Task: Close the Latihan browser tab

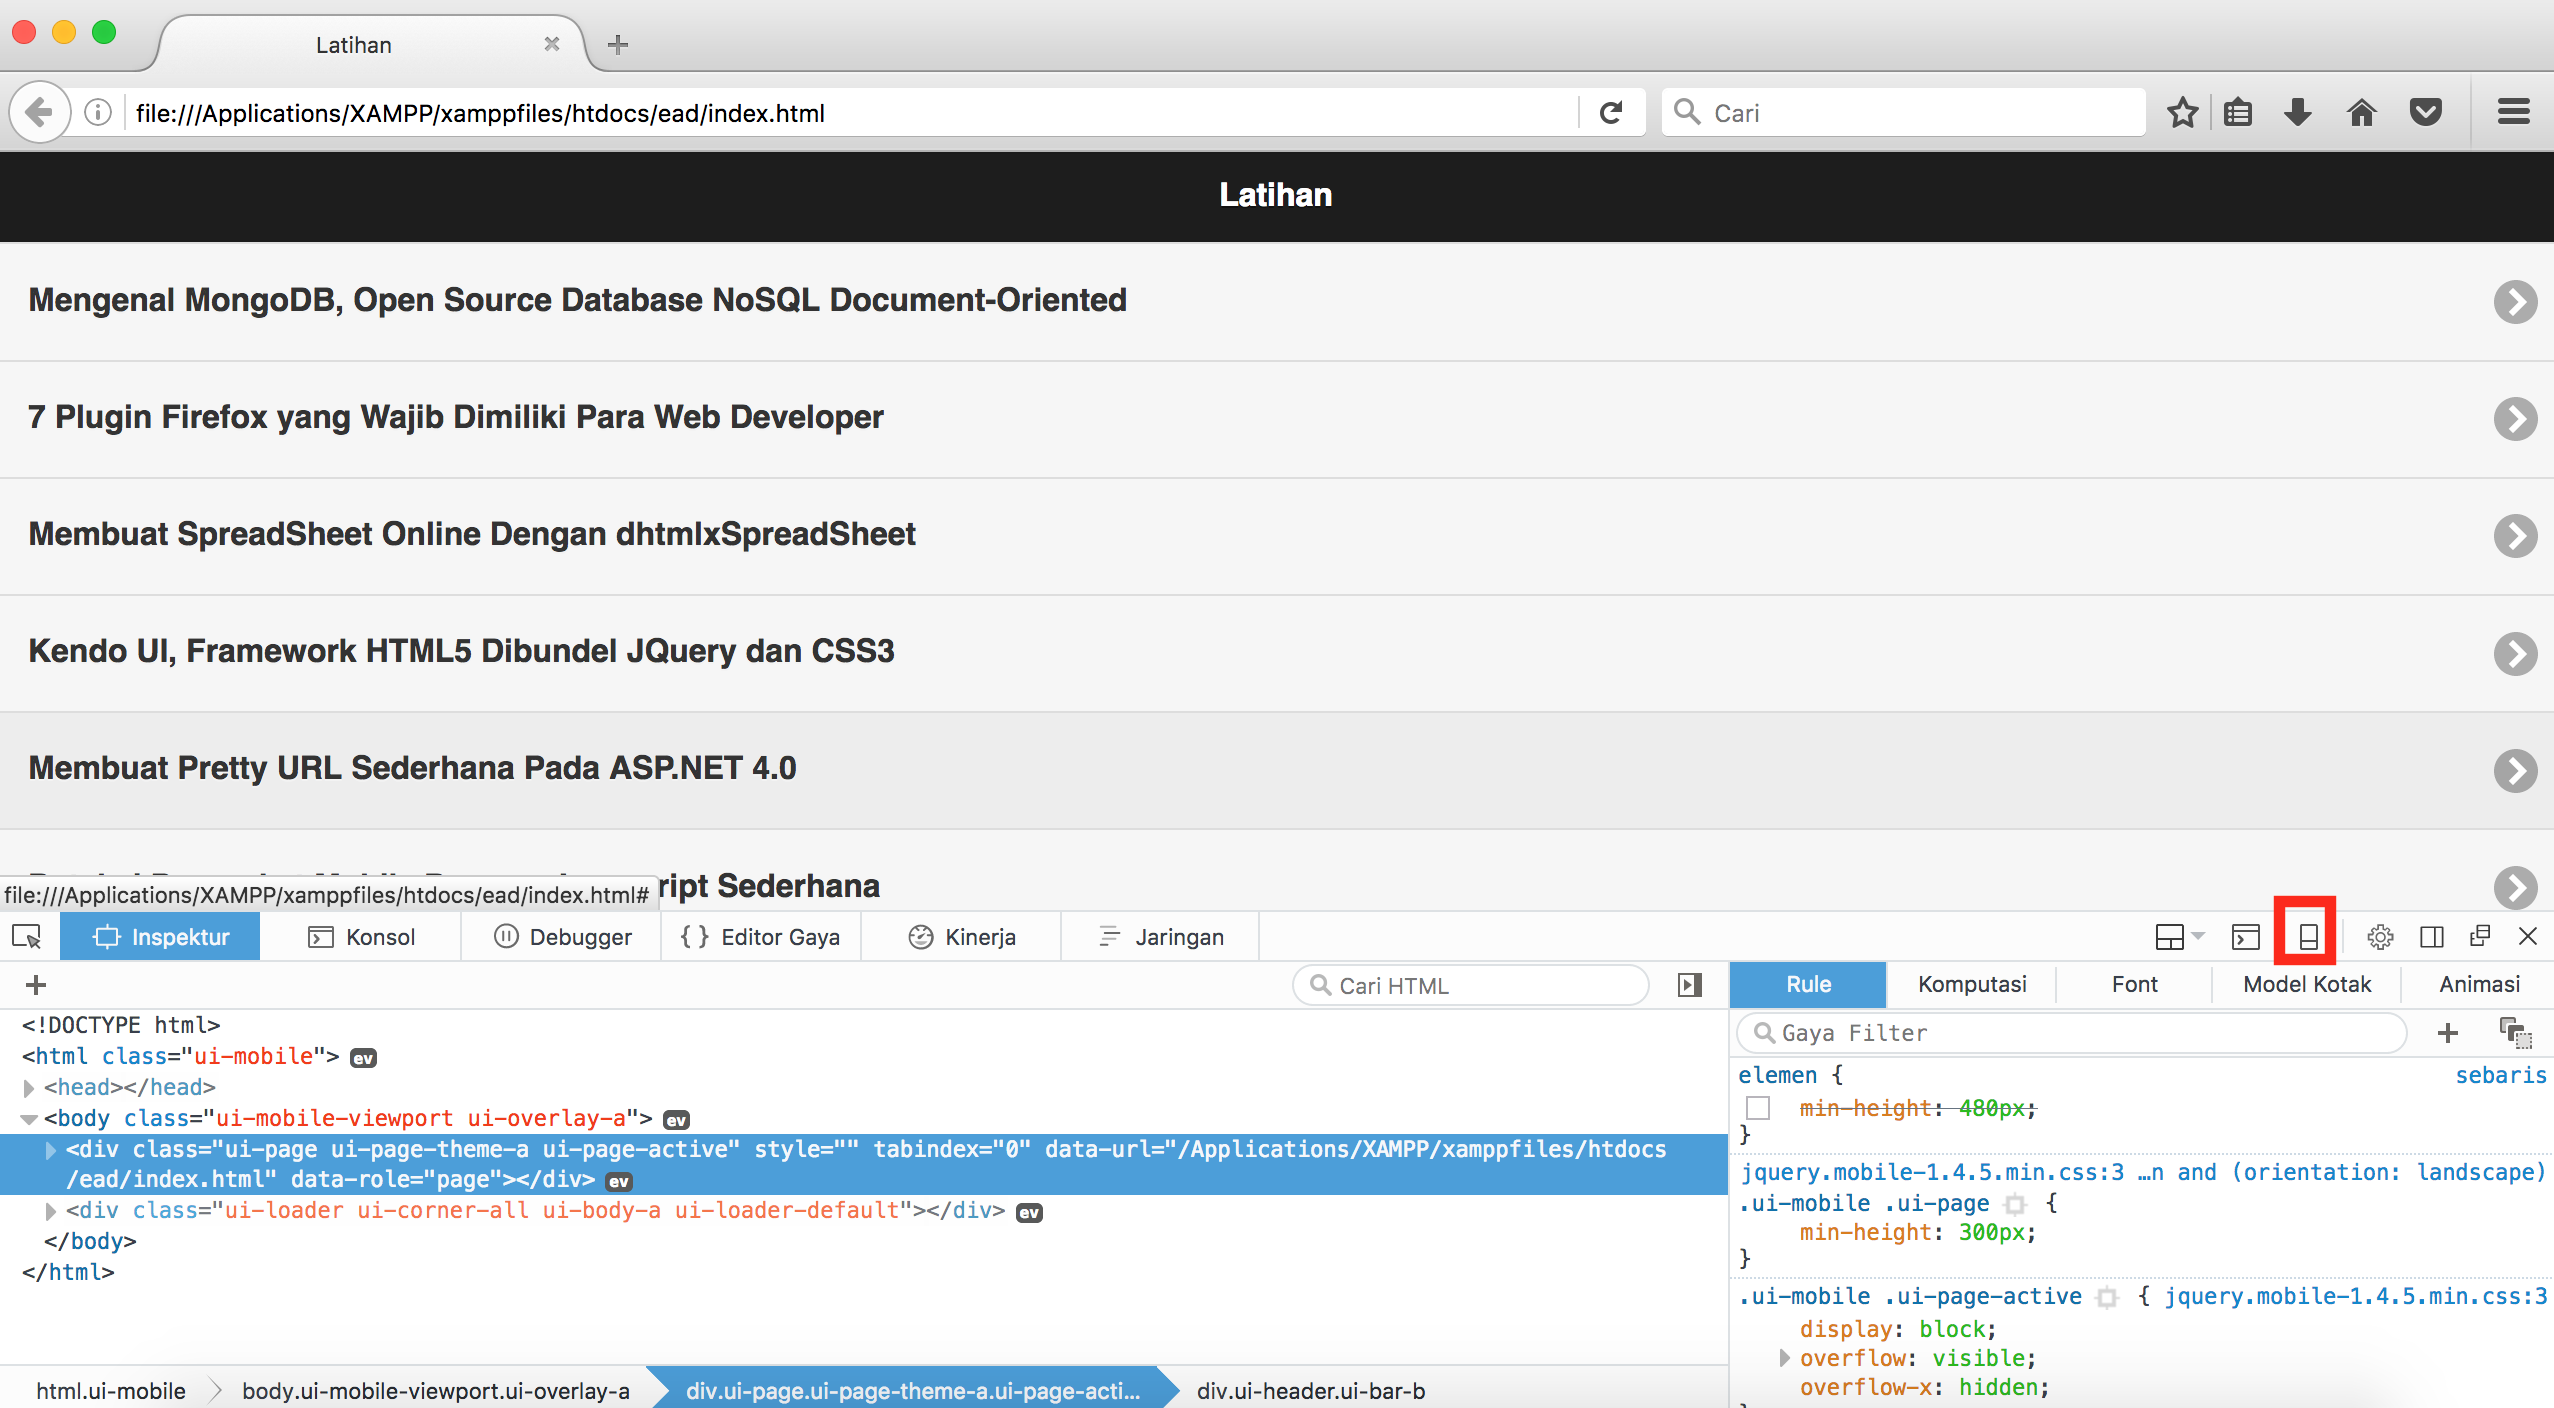Action: tap(552, 44)
